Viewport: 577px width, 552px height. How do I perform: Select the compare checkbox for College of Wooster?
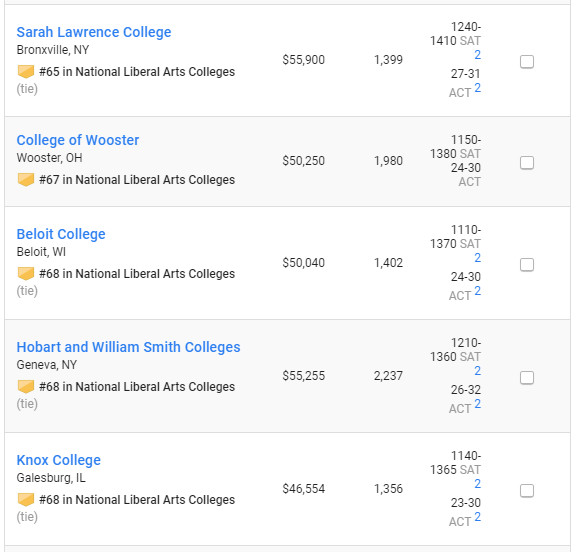click(527, 163)
